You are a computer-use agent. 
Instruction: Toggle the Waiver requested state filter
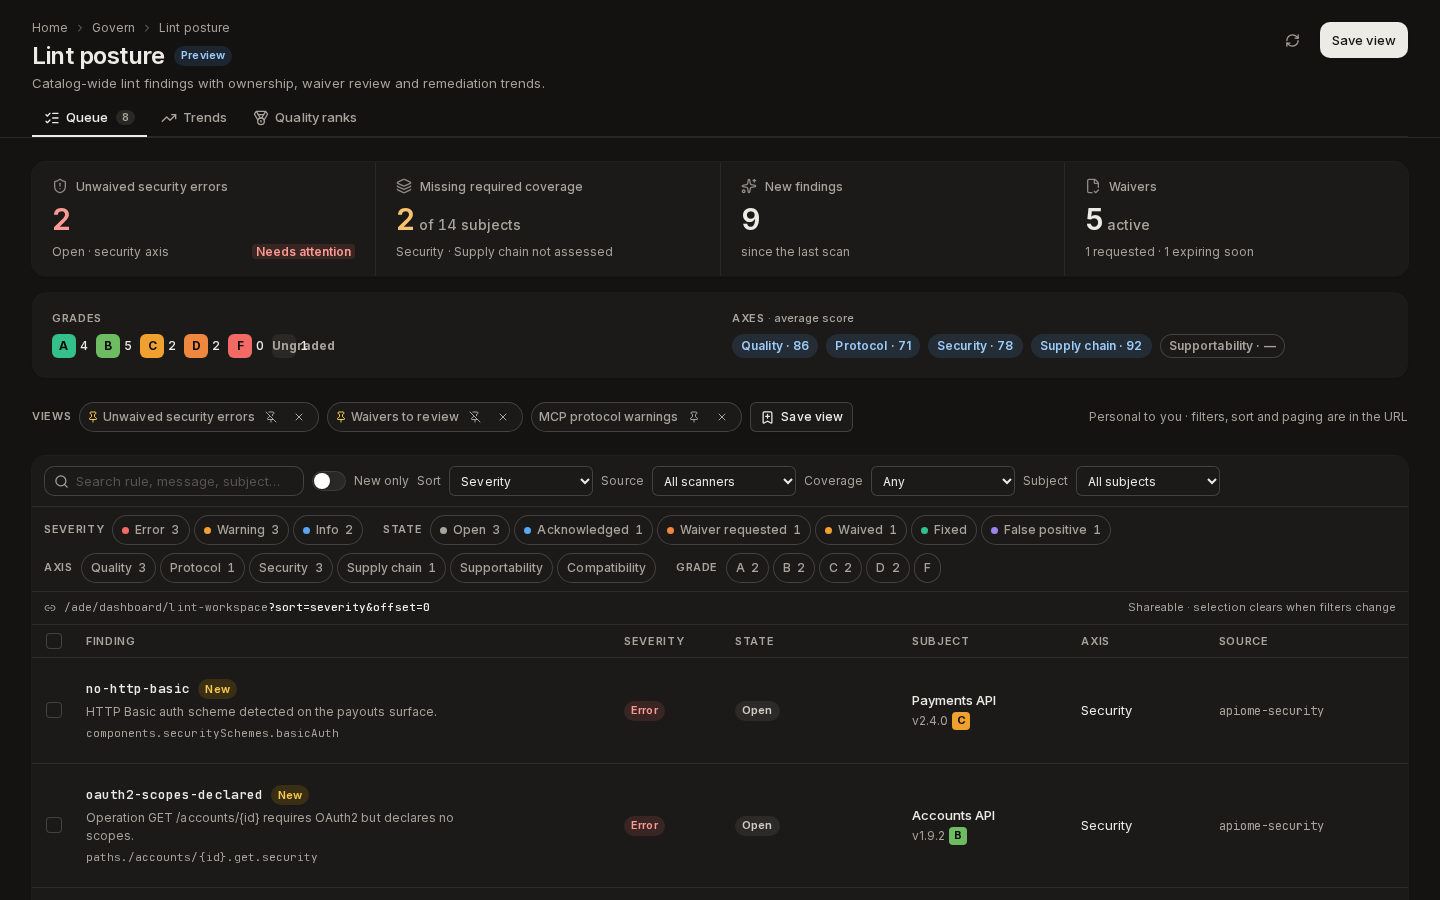[x=732, y=530]
